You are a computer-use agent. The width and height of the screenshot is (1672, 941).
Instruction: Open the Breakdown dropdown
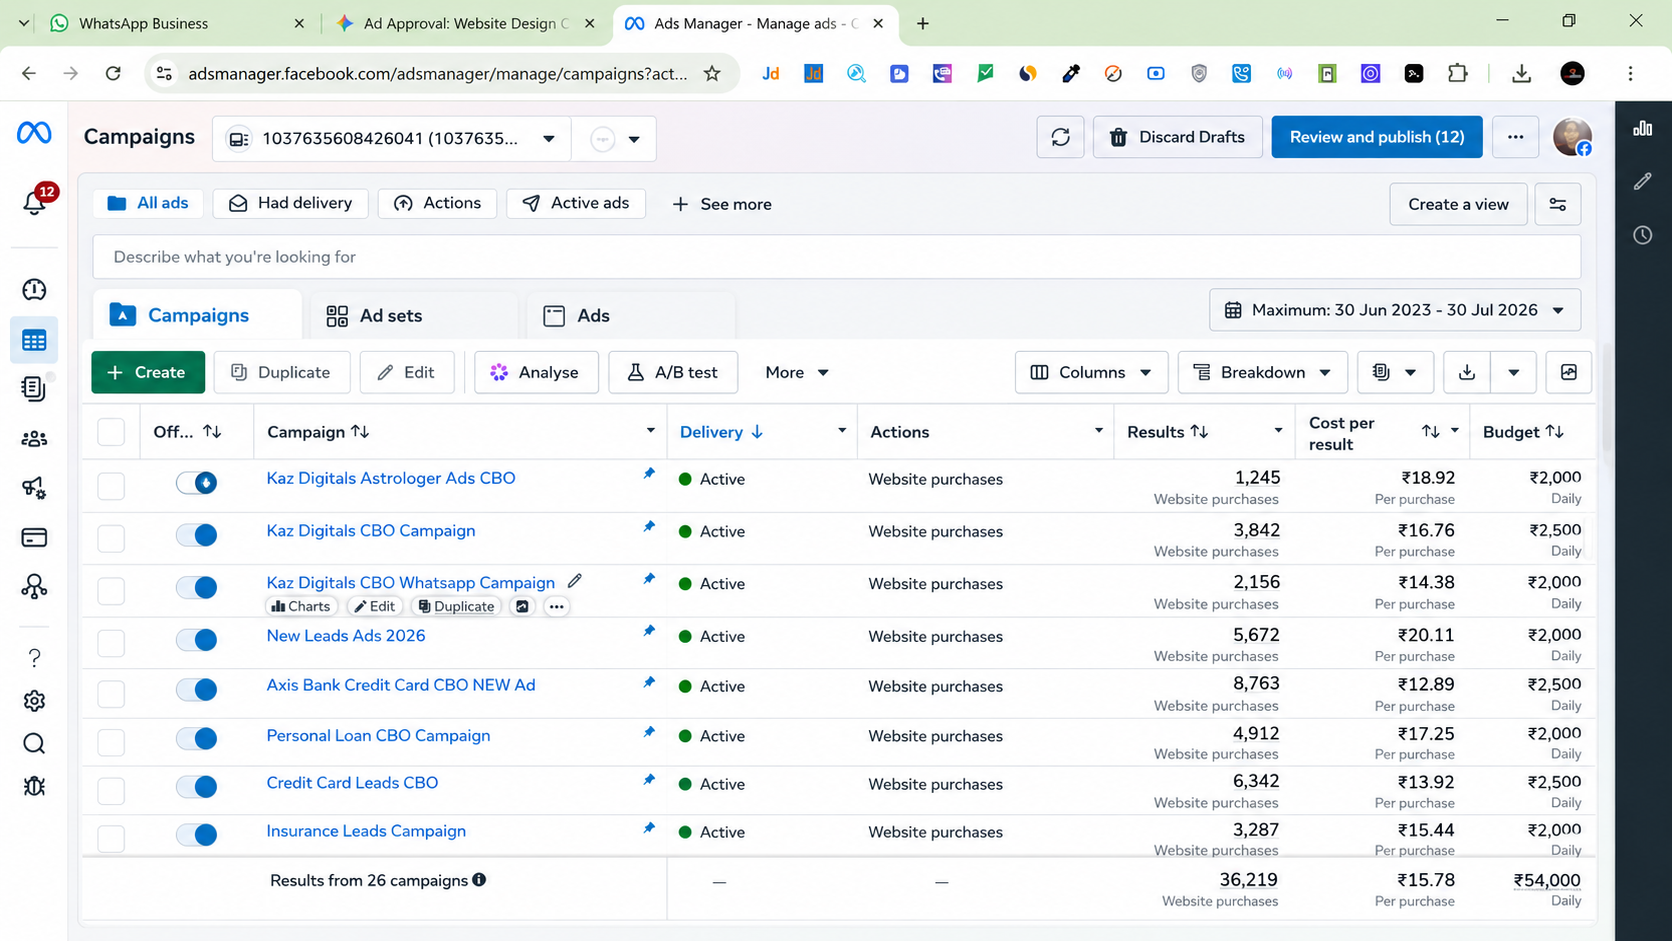tap(1262, 372)
